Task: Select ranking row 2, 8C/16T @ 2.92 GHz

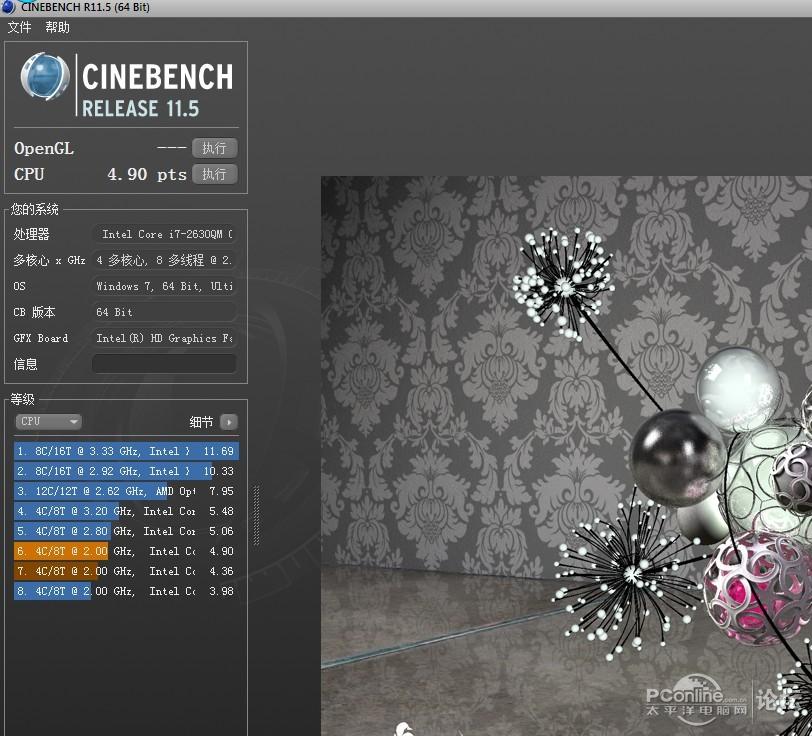Action: coord(126,471)
